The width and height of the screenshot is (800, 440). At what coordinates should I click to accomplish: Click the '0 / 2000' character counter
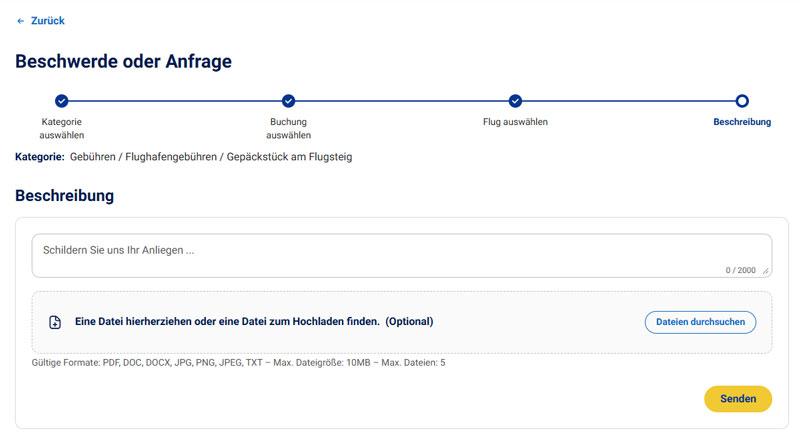[740, 270]
